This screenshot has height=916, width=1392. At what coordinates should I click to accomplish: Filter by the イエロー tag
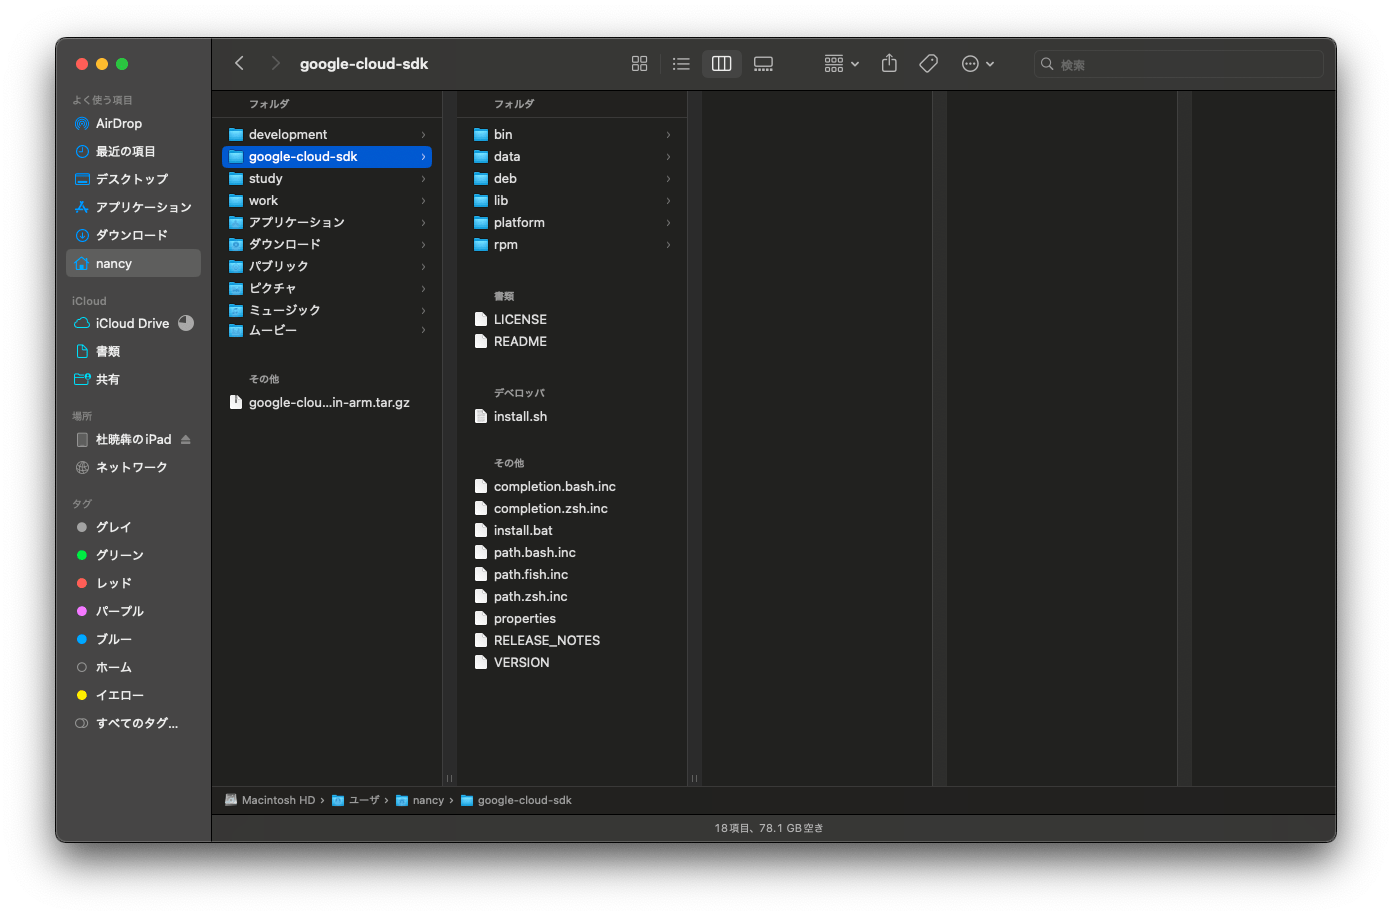pos(133,696)
